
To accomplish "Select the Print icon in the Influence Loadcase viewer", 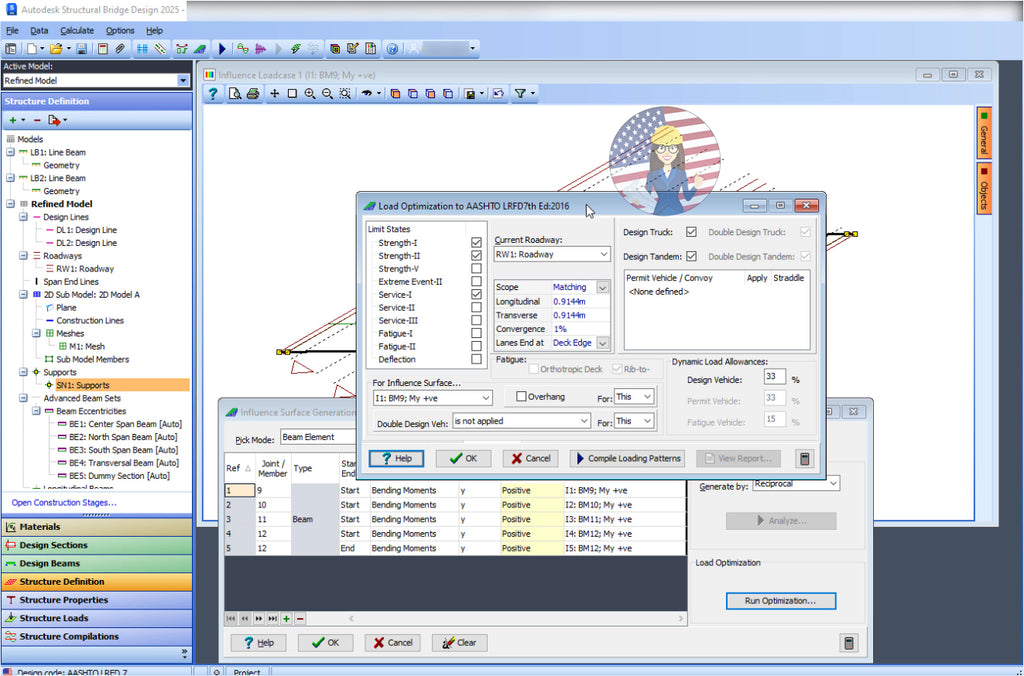I will (x=253, y=93).
